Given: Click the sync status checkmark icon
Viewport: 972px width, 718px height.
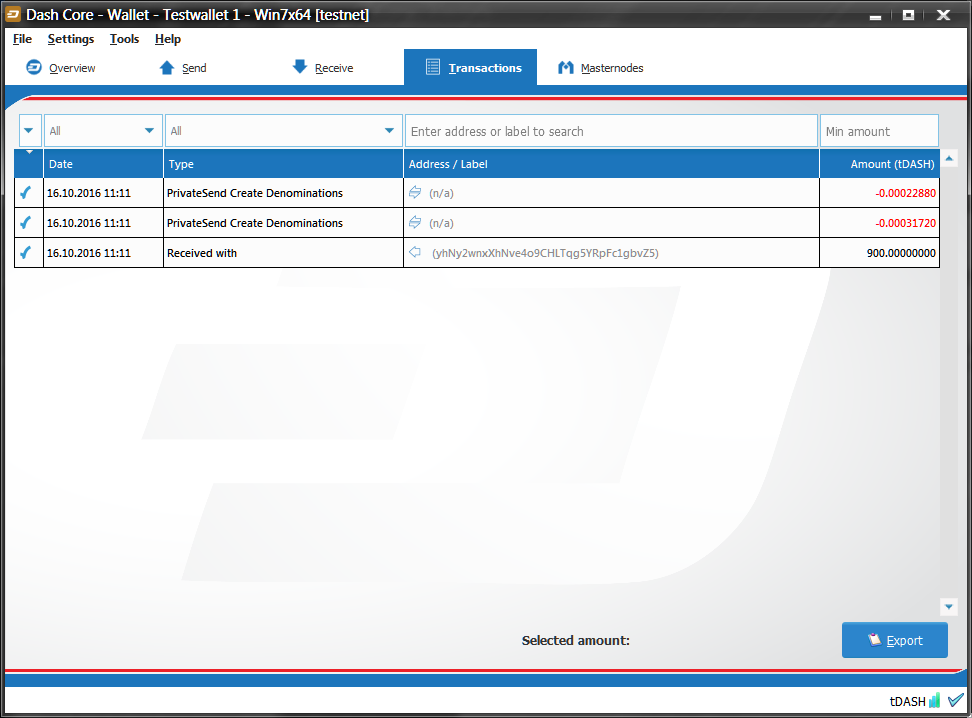Looking at the screenshot, I should click(955, 700).
